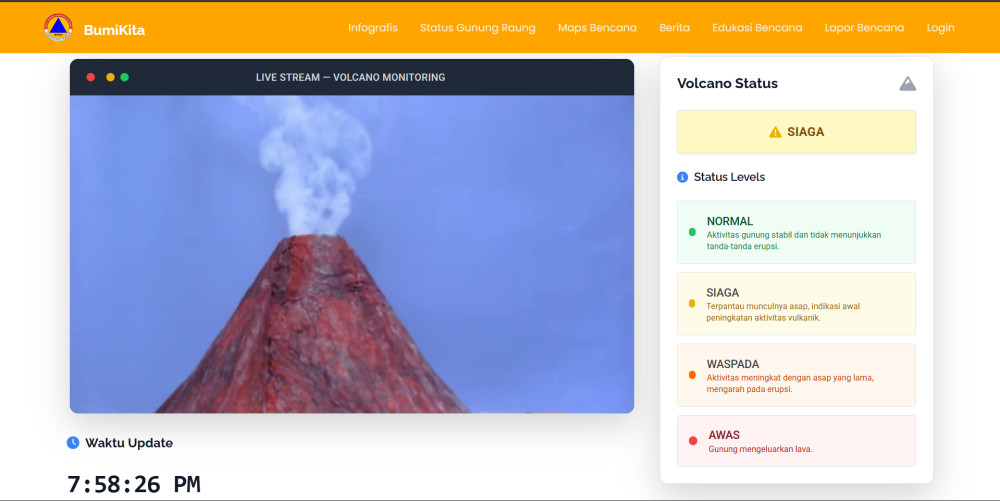Go to Maps Bencana
Viewport: 1000px width, 501px height.
pyautogui.click(x=597, y=28)
